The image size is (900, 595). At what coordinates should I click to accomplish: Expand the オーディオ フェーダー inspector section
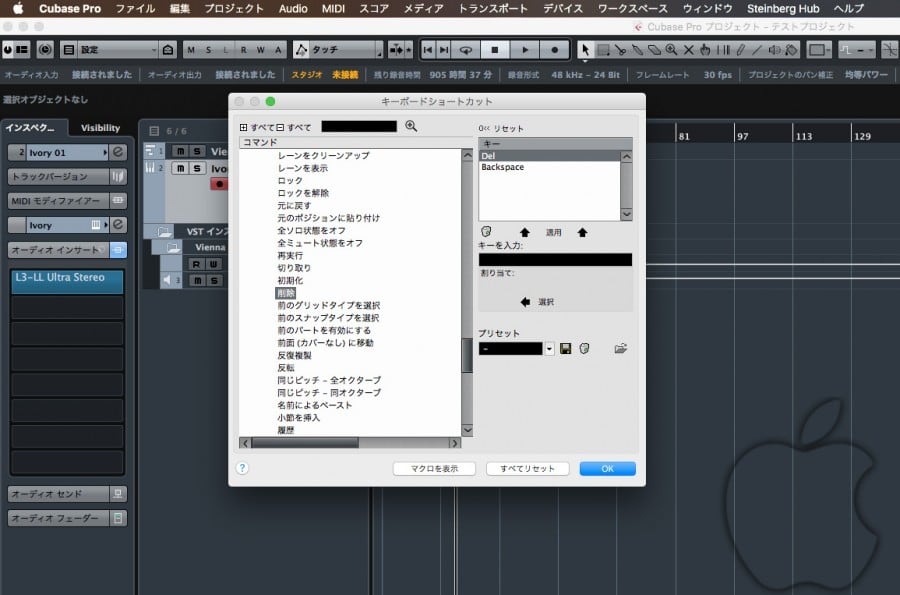59,518
